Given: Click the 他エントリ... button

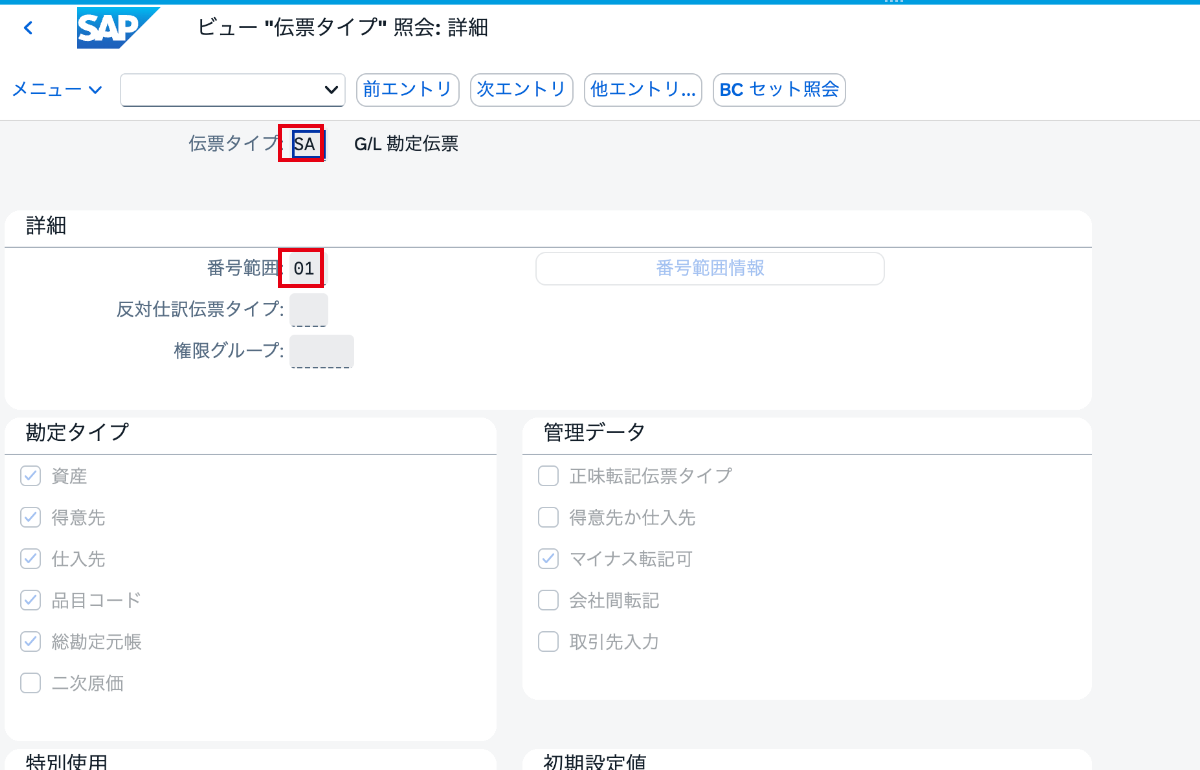Looking at the screenshot, I should [x=643, y=89].
